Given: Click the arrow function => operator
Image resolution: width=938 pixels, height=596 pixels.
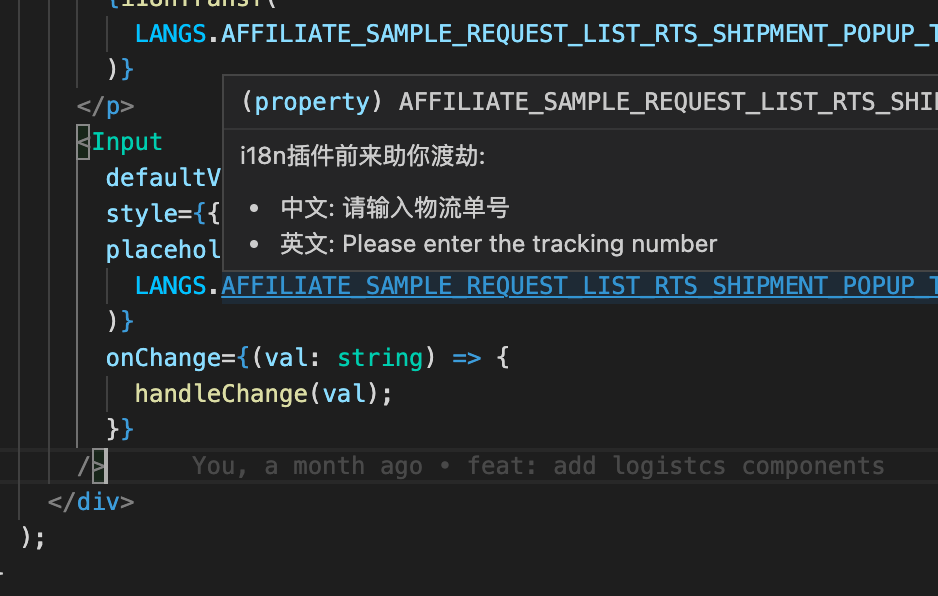Looking at the screenshot, I should click(467, 358).
